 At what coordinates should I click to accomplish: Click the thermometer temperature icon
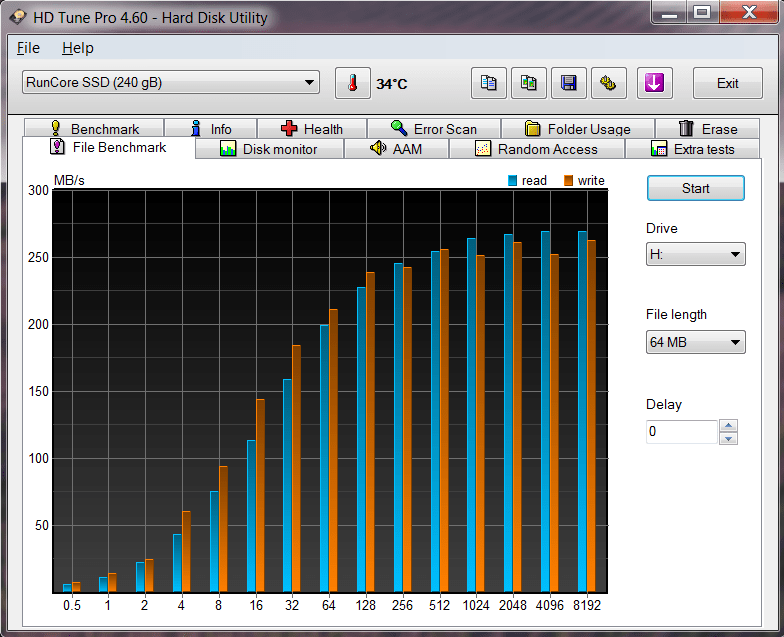pos(353,83)
